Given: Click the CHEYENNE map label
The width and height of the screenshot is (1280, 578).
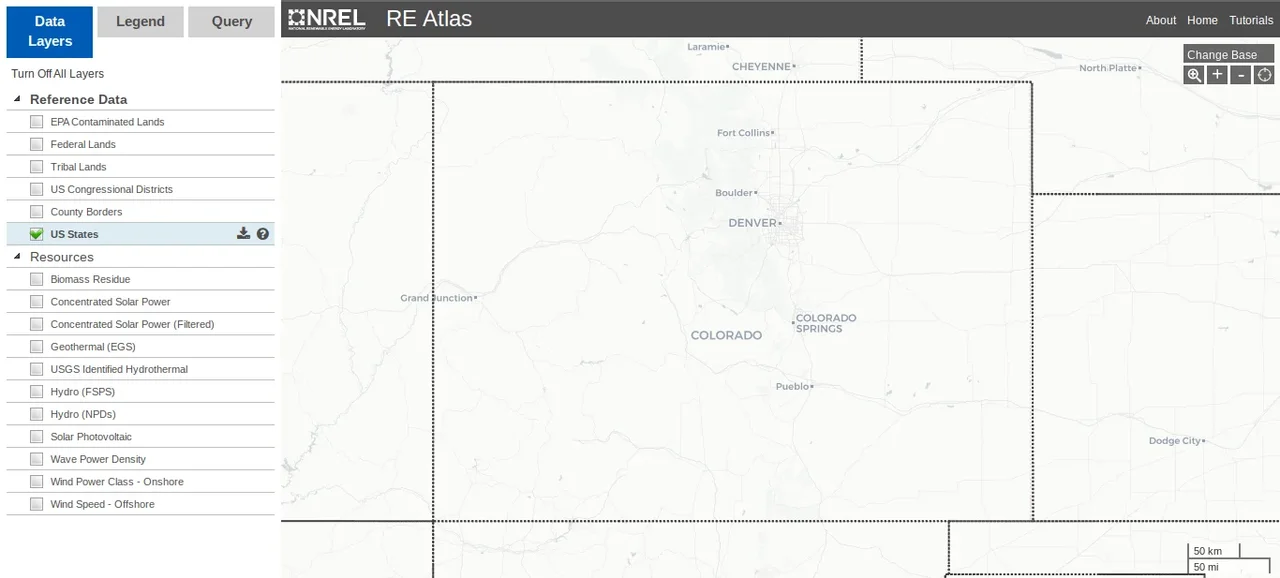Looking at the screenshot, I should (762, 67).
